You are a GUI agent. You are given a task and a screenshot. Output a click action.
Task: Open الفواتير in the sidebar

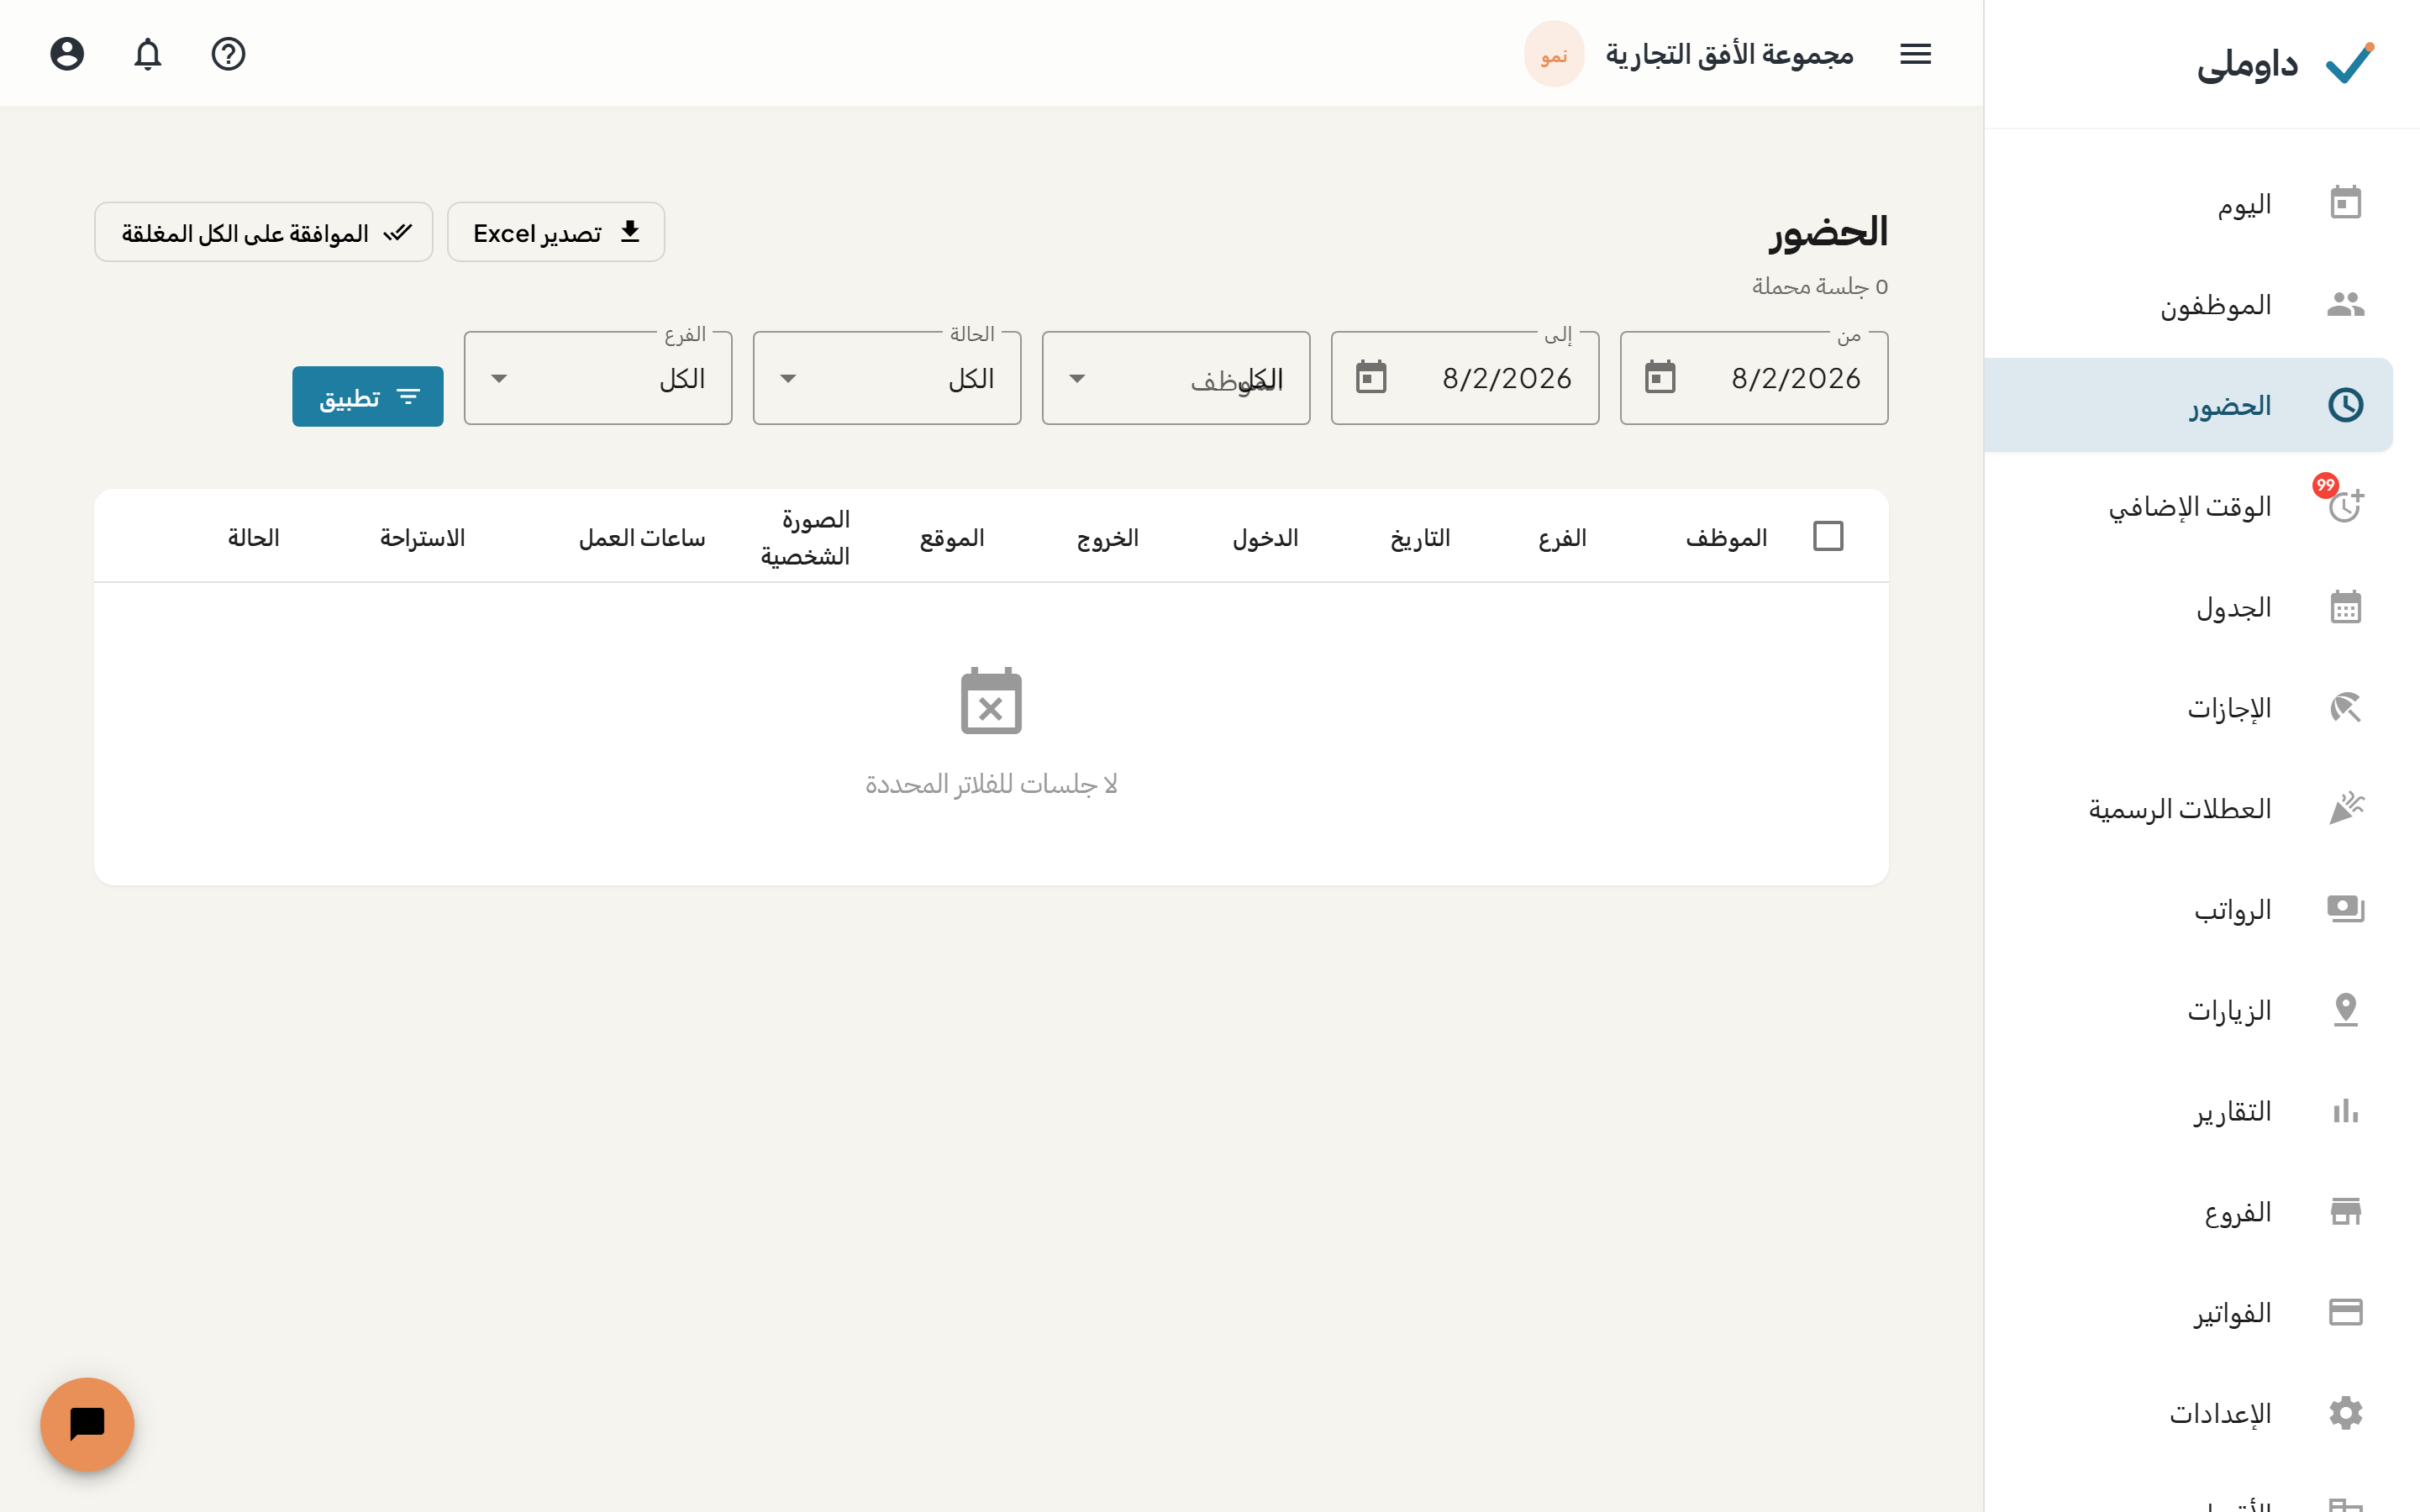2188,1312
